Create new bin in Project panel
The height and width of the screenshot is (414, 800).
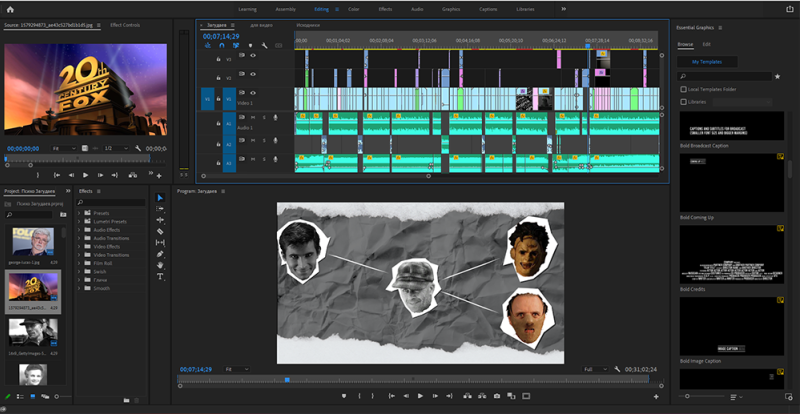tap(63, 215)
